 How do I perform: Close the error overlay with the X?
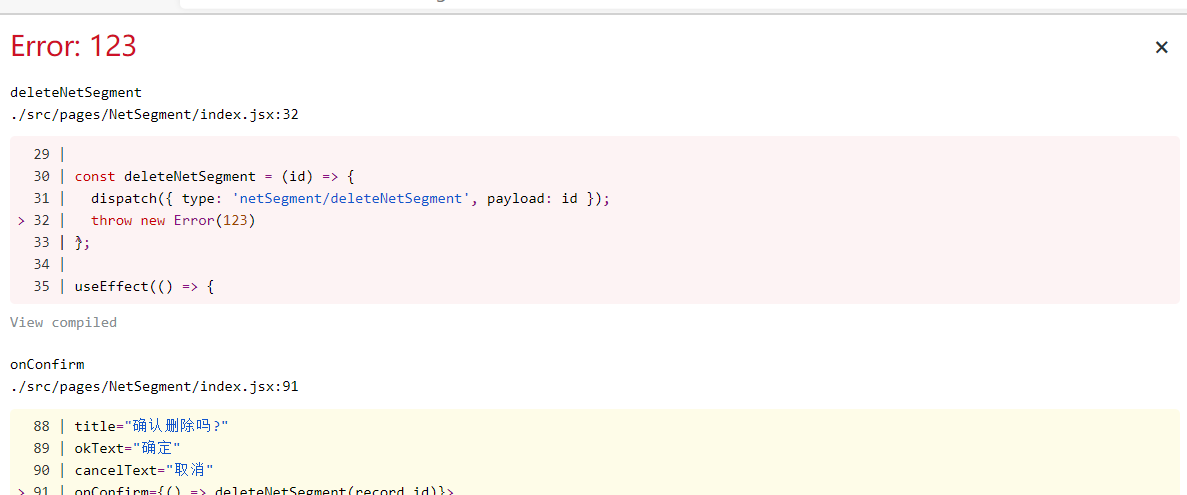click(x=1161, y=48)
